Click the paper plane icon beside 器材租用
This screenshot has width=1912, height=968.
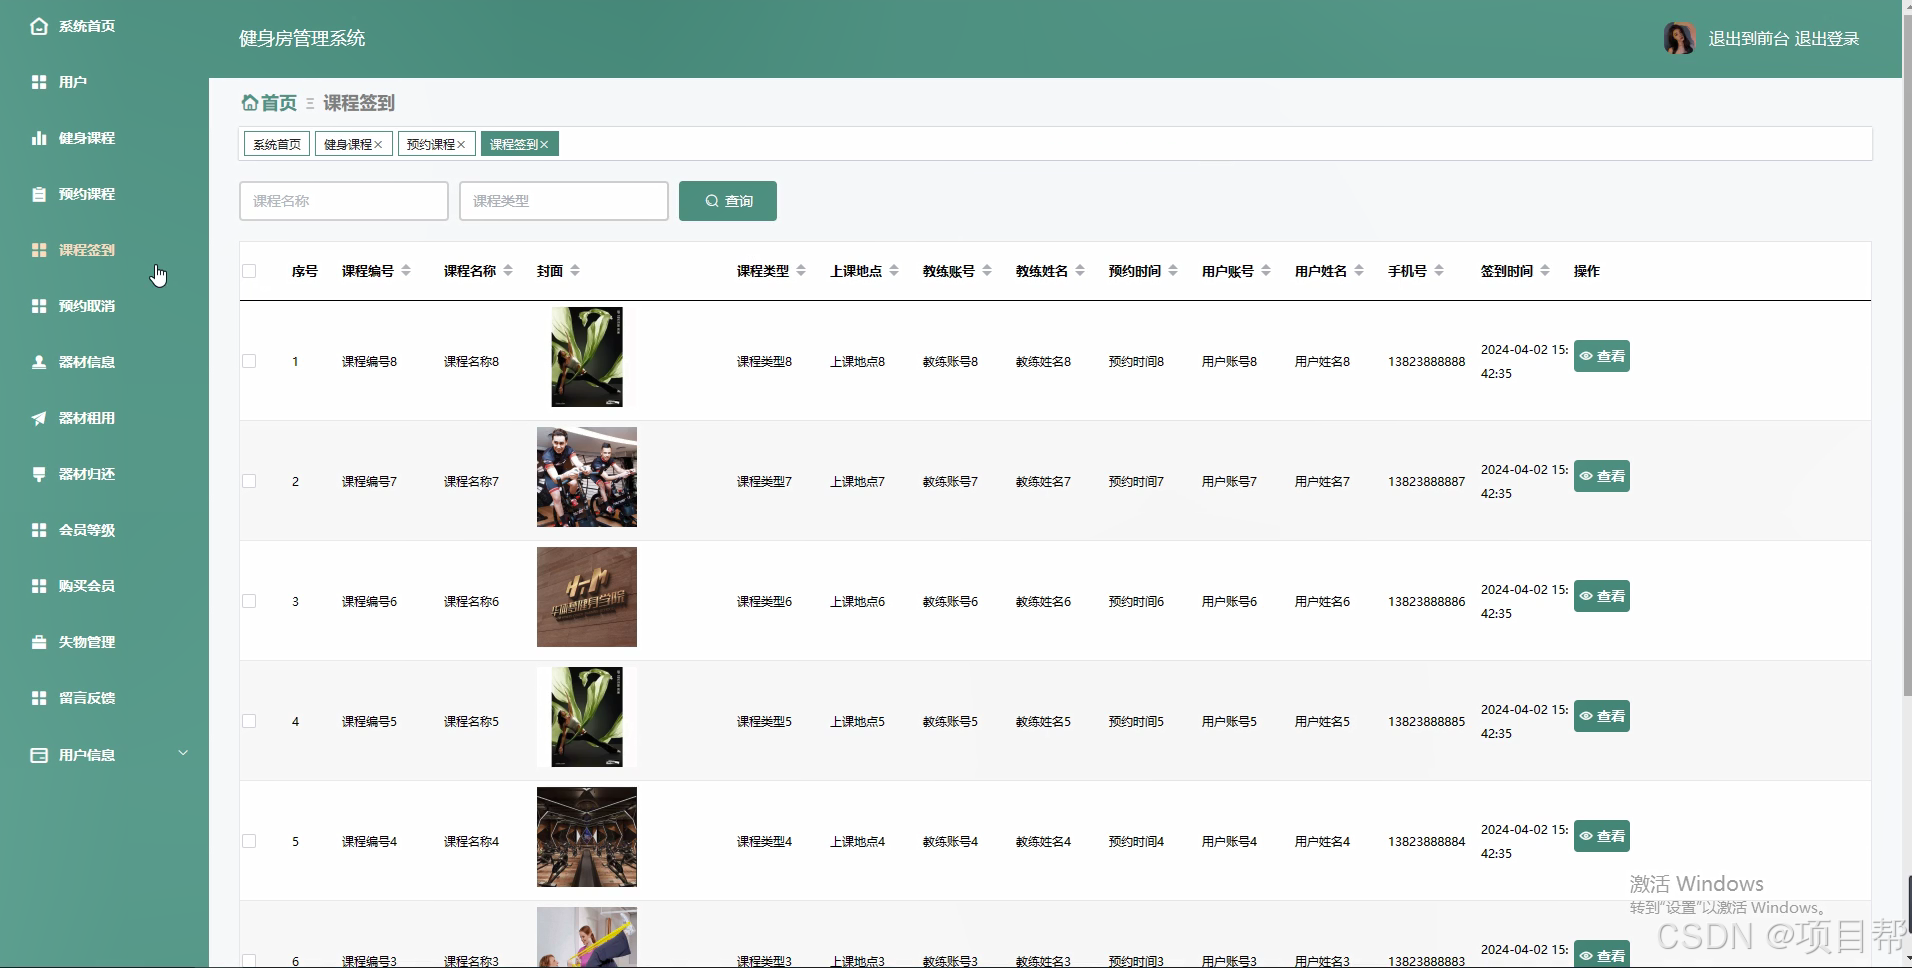pyautogui.click(x=39, y=418)
